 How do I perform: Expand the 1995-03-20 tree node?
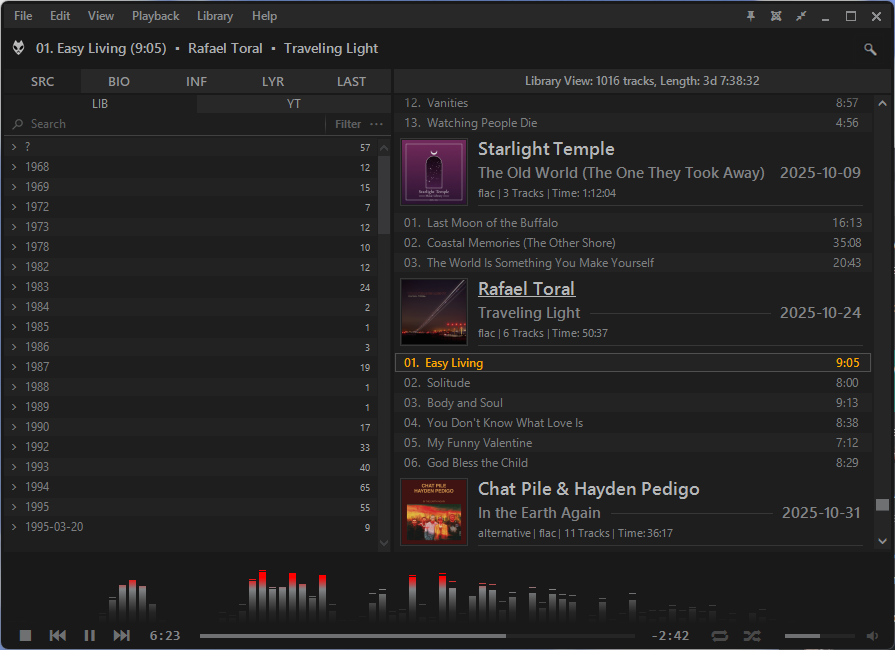[x=14, y=526]
